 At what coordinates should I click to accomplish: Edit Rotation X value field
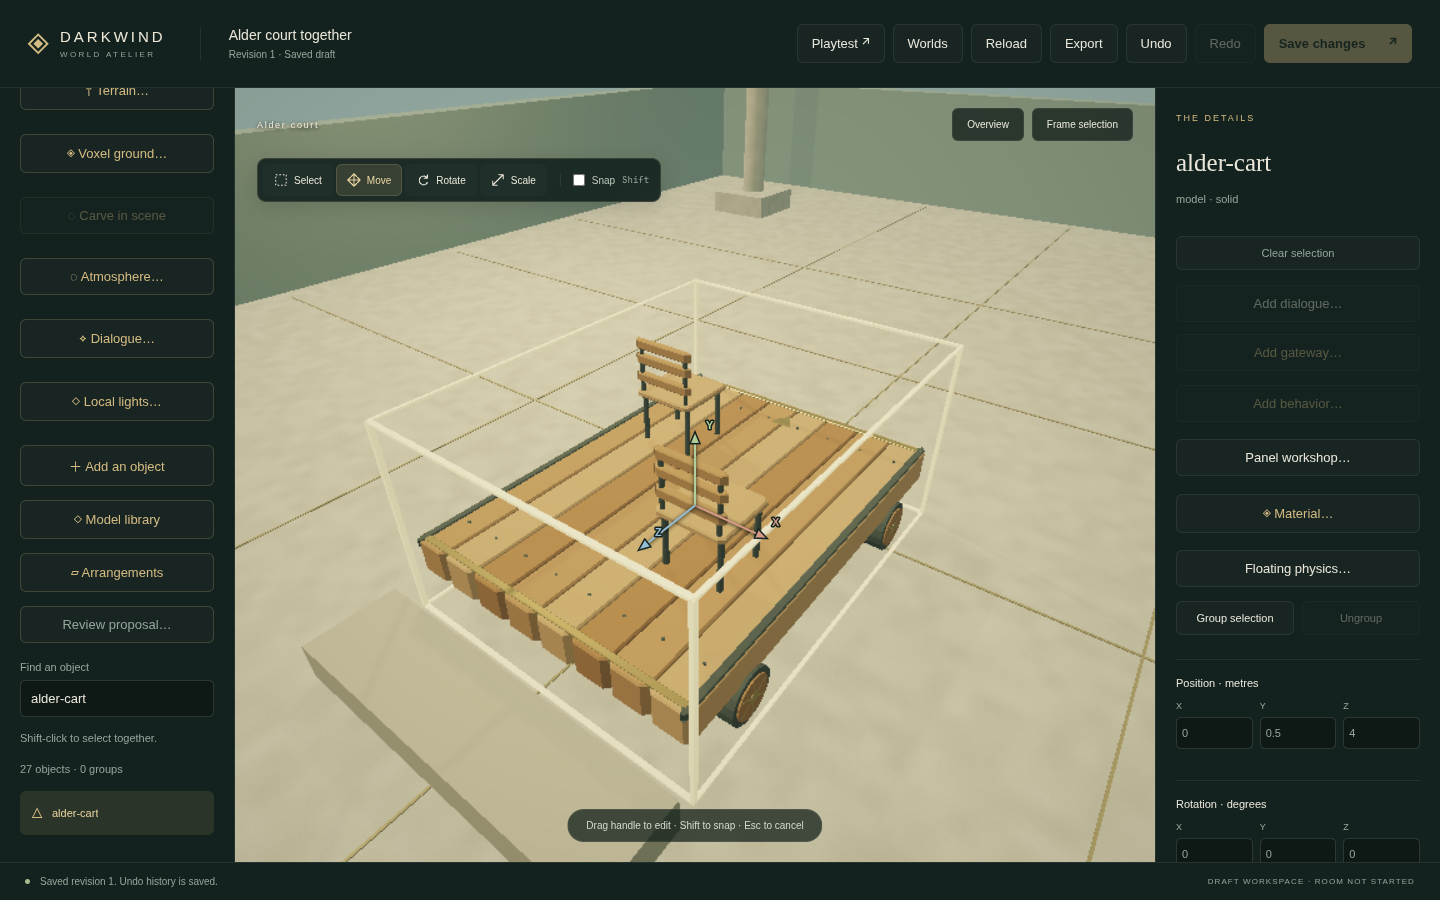tap(1214, 851)
